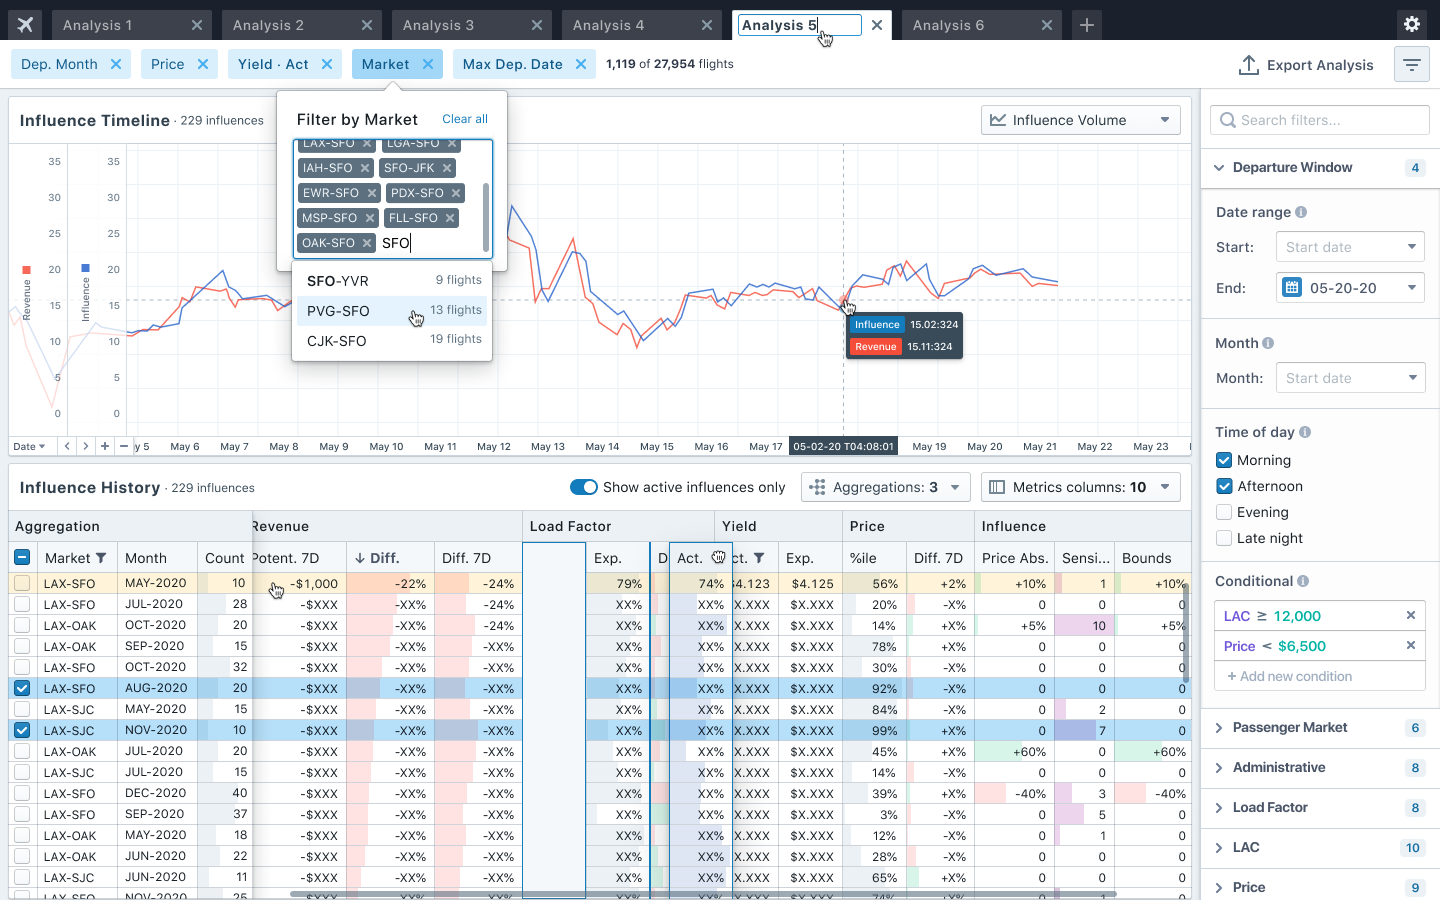Open the Month Start date dropdown
The width and height of the screenshot is (1440, 900).
pyautogui.click(x=1350, y=378)
